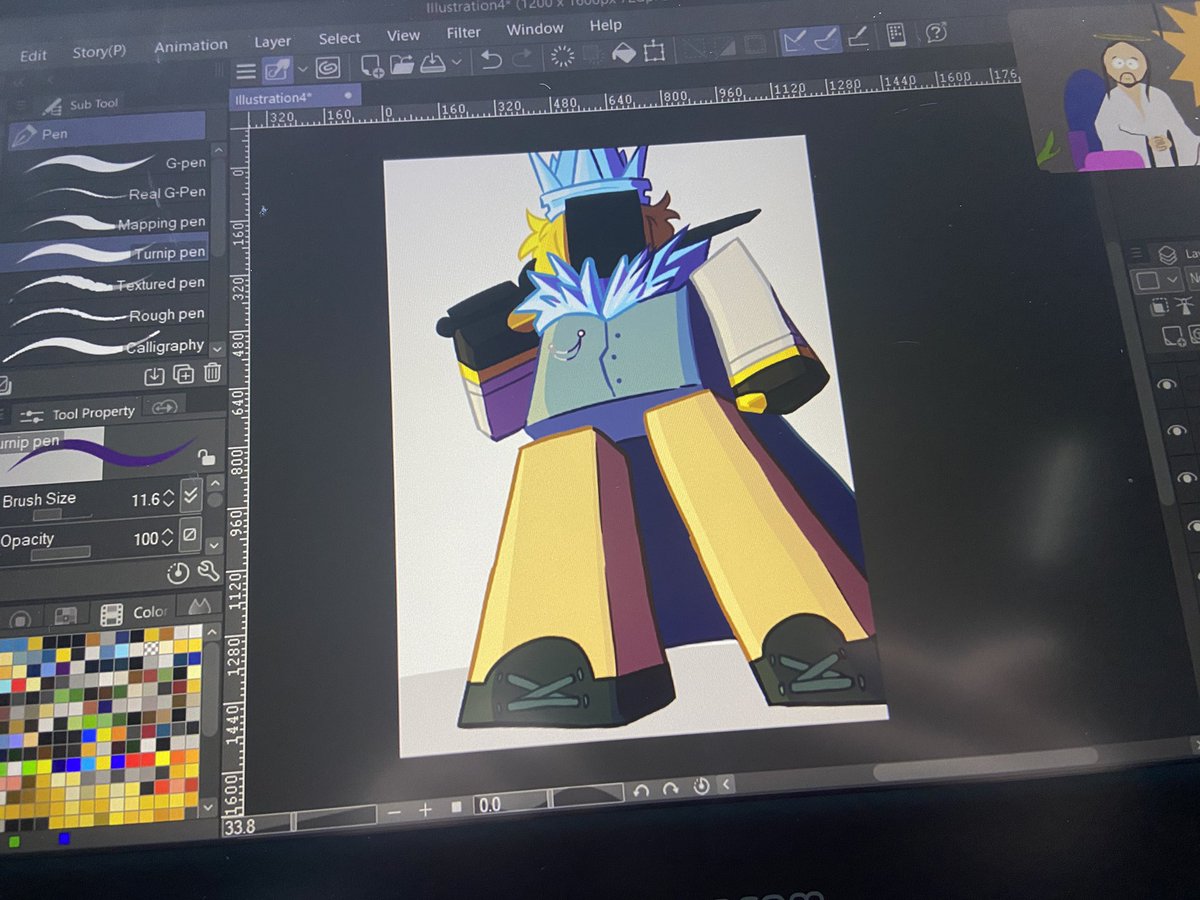Click the color set scroll-down arrow
The height and width of the screenshot is (900, 1200).
[x=208, y=807]
